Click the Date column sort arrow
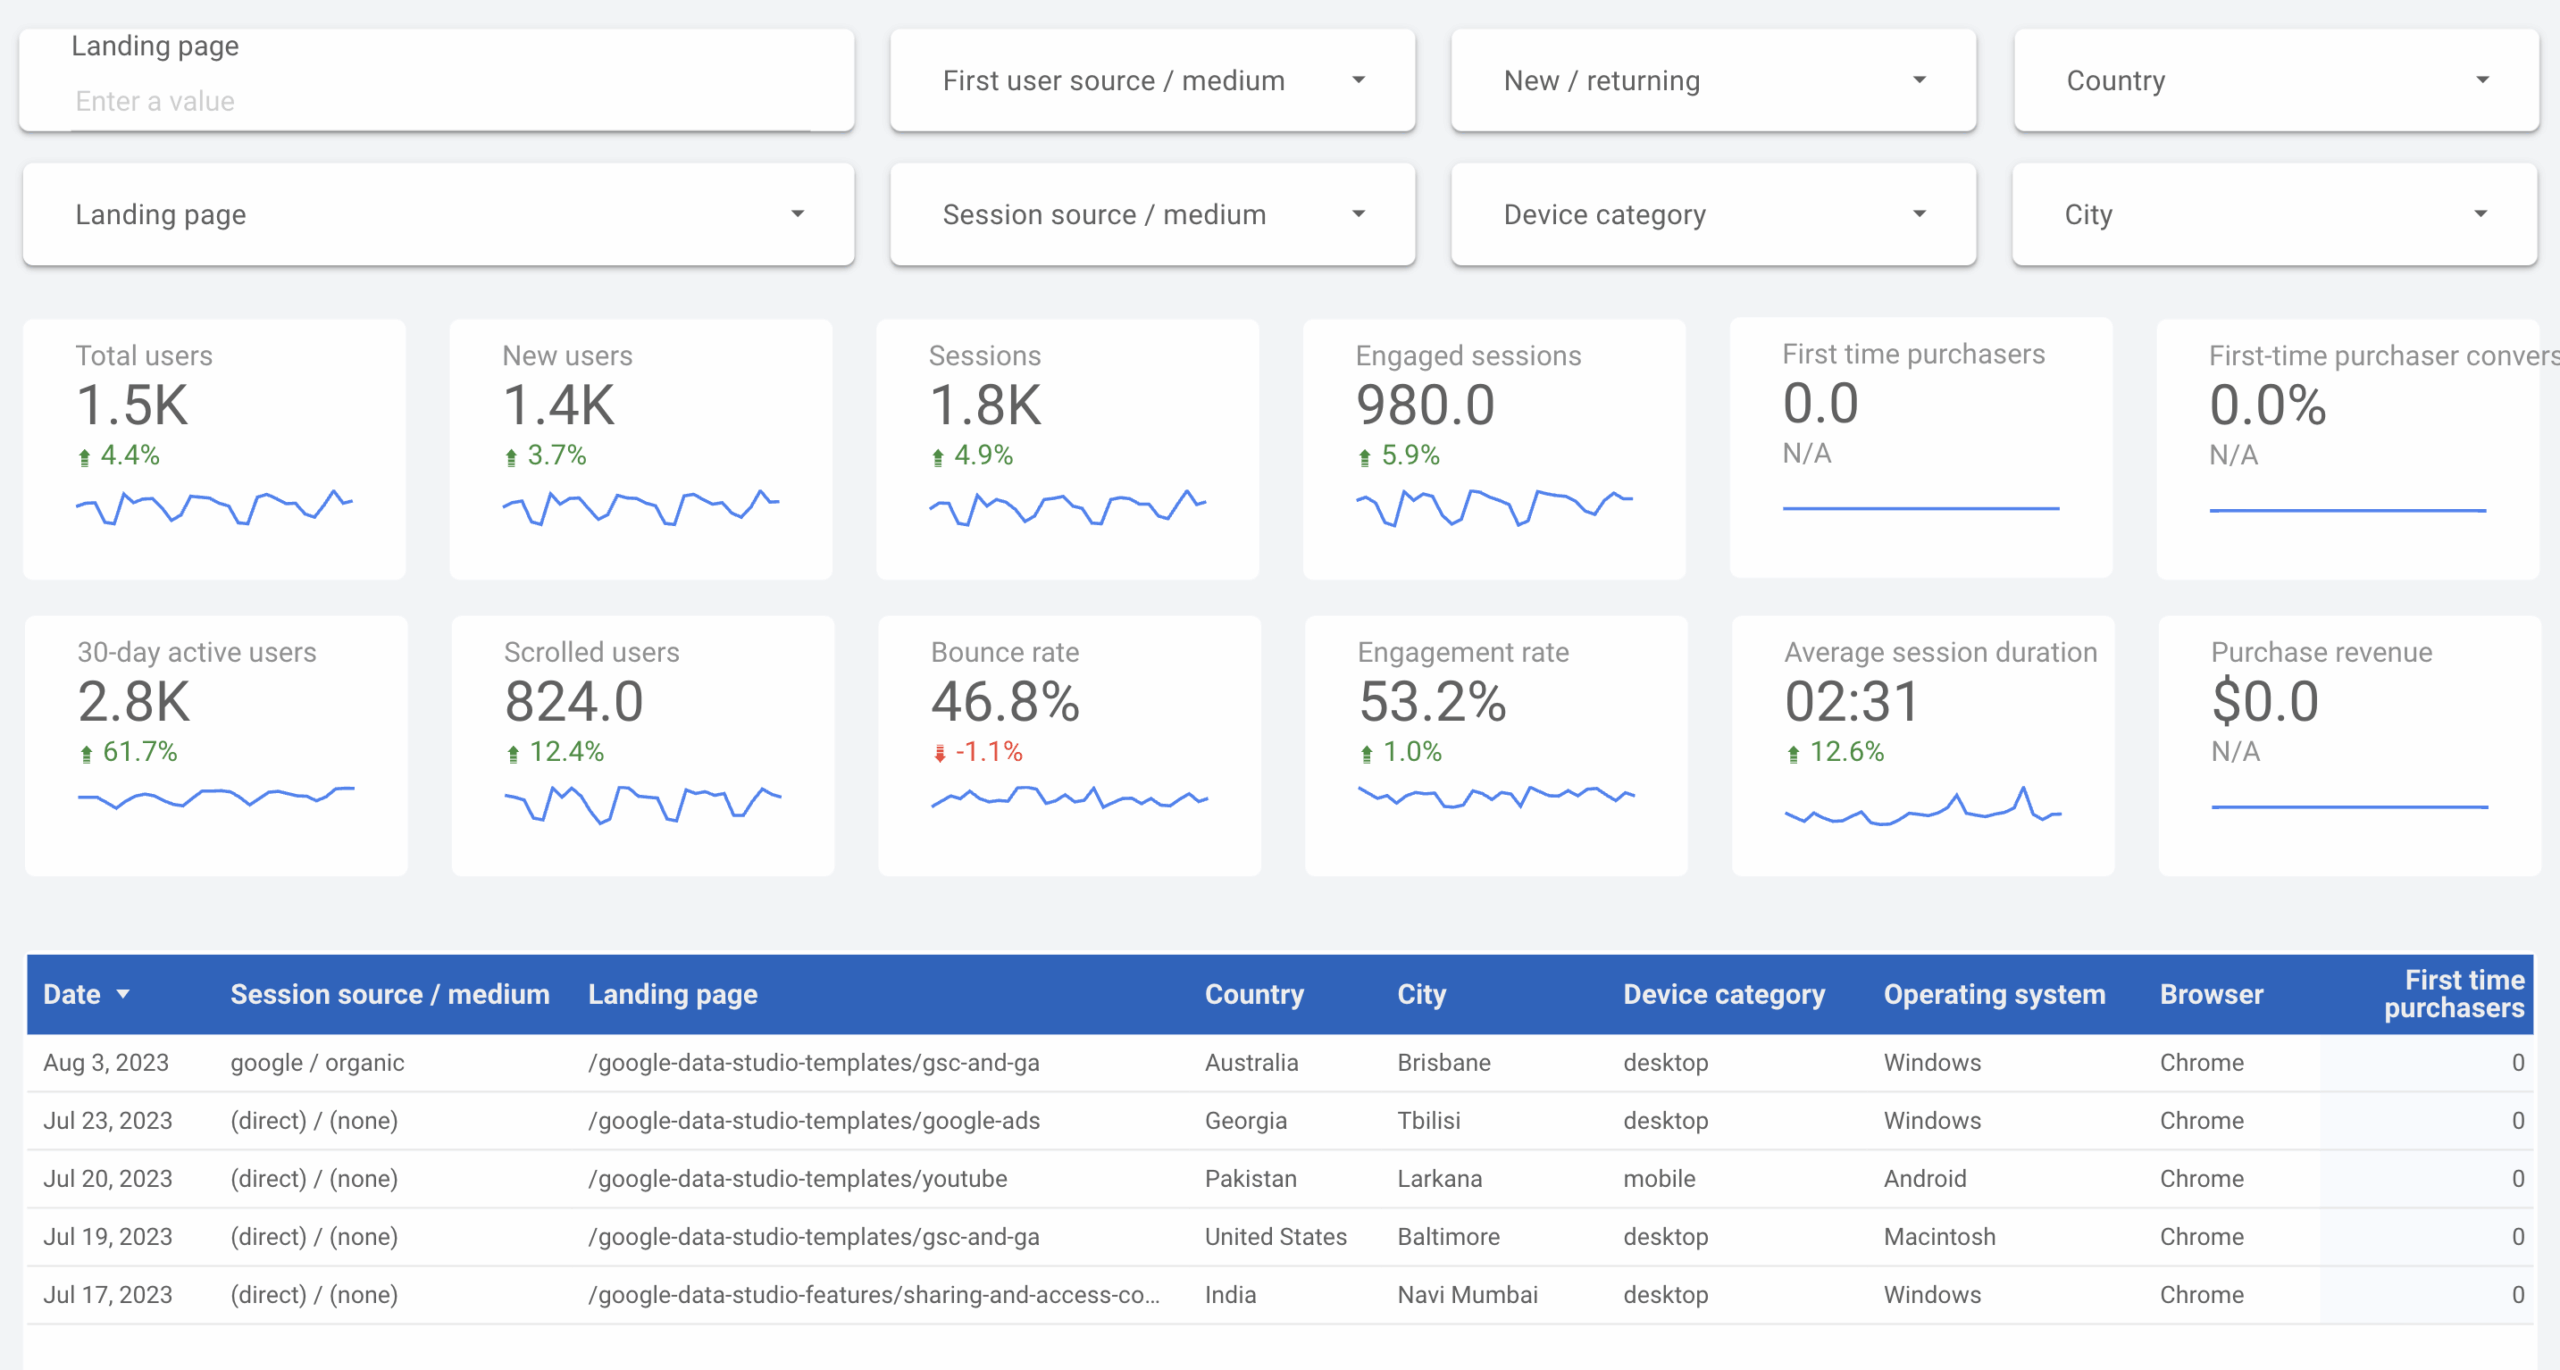This screenshot has width=2560, height=1370. [x=123, y=994]
